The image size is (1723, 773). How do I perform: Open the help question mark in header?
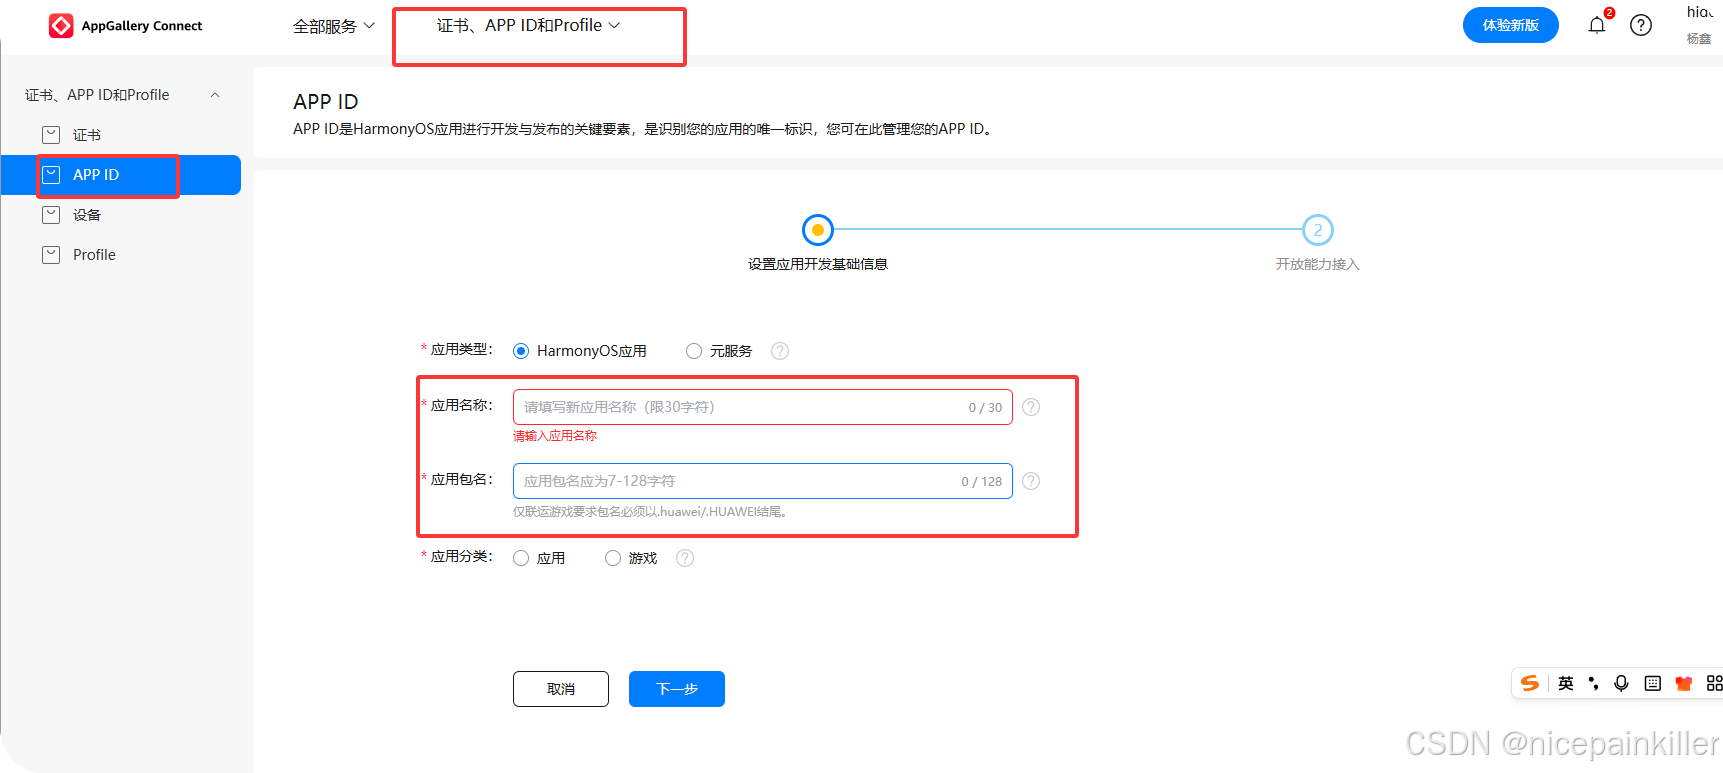click(x=1641, y=25)
